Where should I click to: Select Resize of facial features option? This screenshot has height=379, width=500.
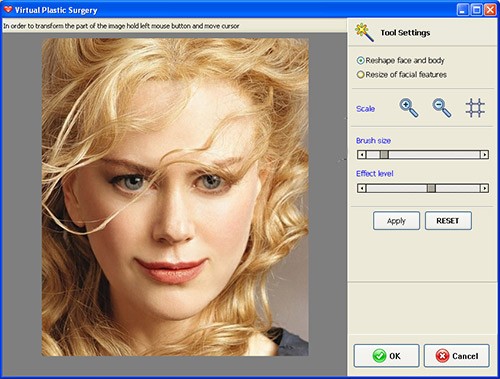tap(402, 74)
